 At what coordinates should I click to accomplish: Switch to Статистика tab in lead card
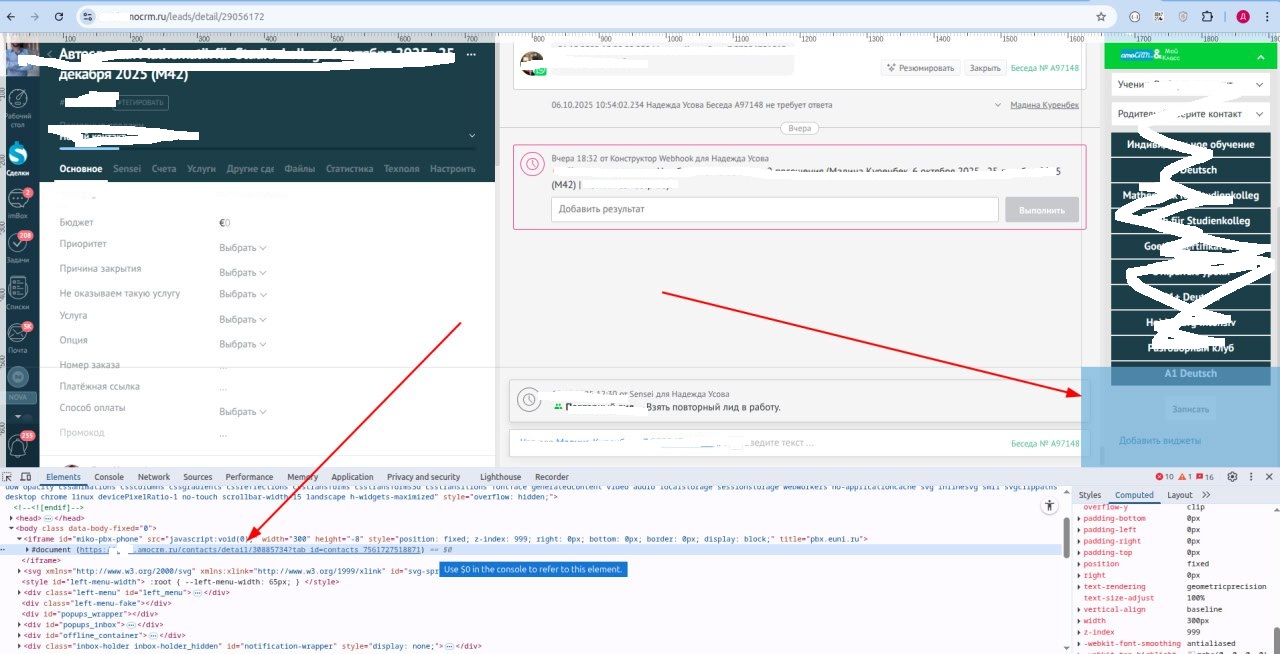click(349, 169)
